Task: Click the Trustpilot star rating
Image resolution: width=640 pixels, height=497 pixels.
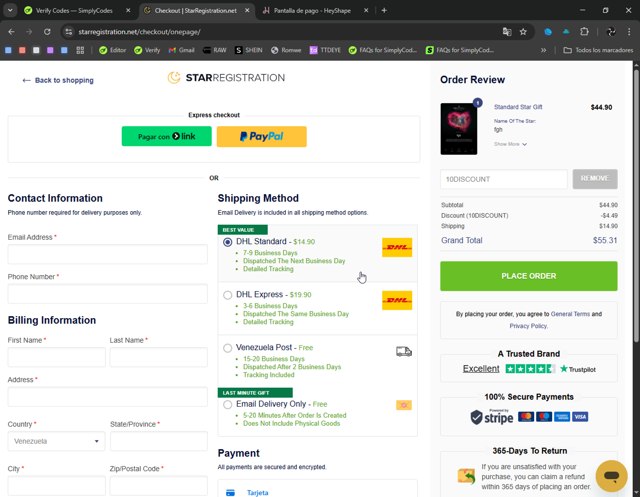Action: point(530,369)
